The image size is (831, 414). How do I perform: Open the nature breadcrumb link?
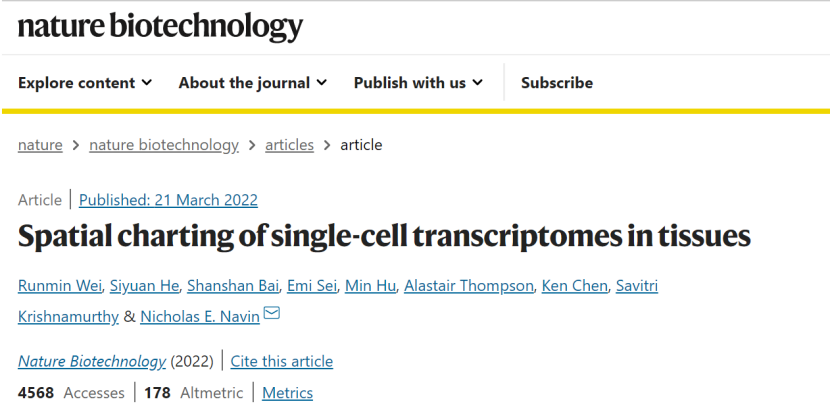click(x=40, y=145)
